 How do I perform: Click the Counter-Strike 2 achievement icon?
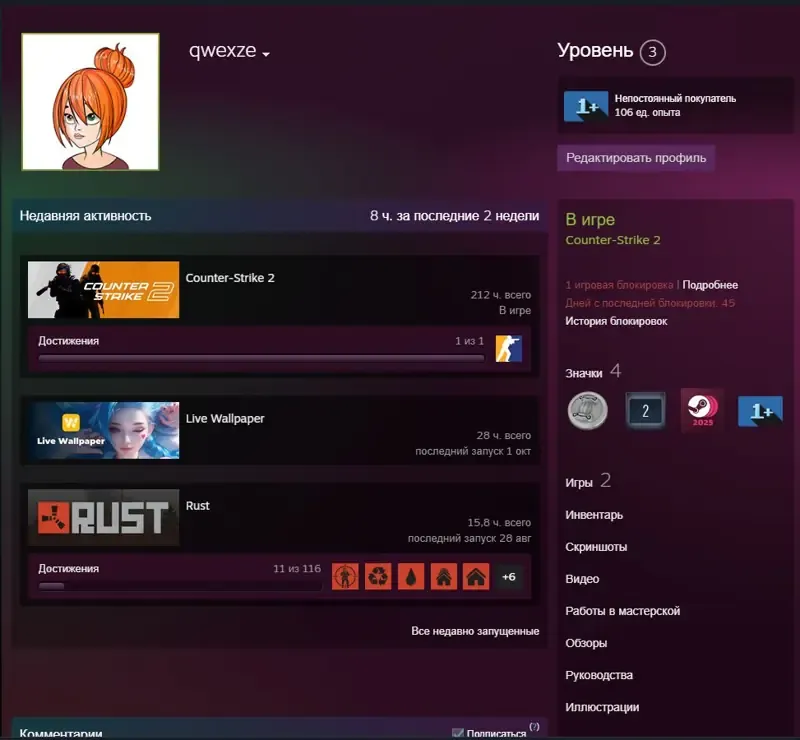coord(509,349)
